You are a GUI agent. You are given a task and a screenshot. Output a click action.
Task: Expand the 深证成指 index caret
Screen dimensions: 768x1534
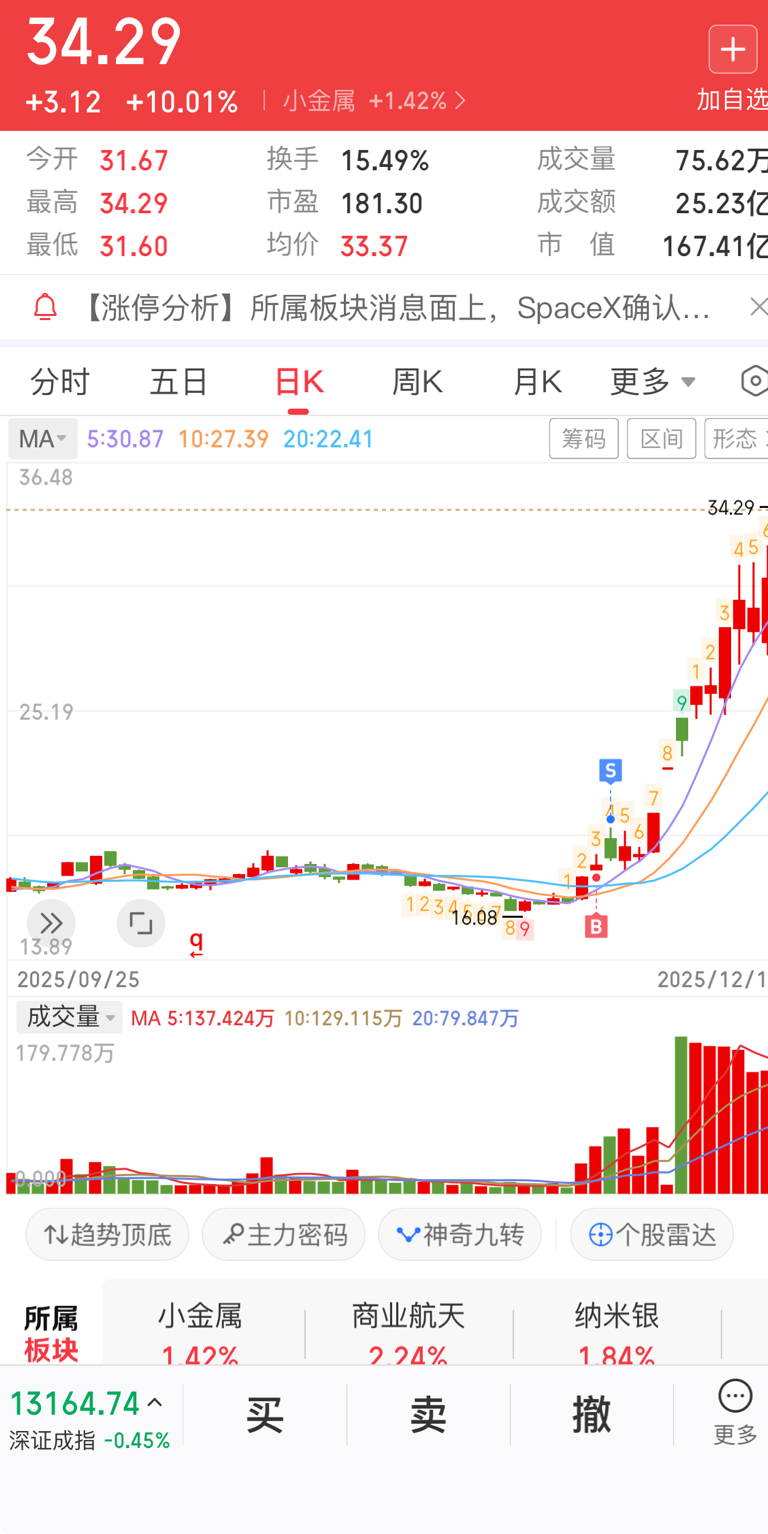[x=155, y=1403]
